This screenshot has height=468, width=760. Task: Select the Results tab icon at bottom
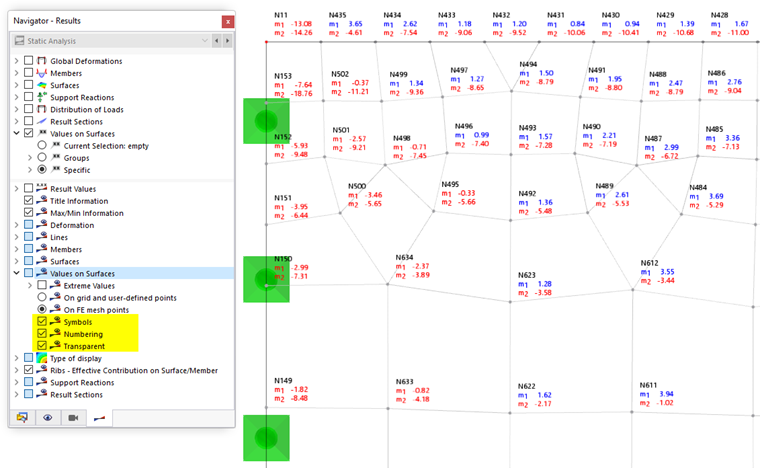point(99,418)
